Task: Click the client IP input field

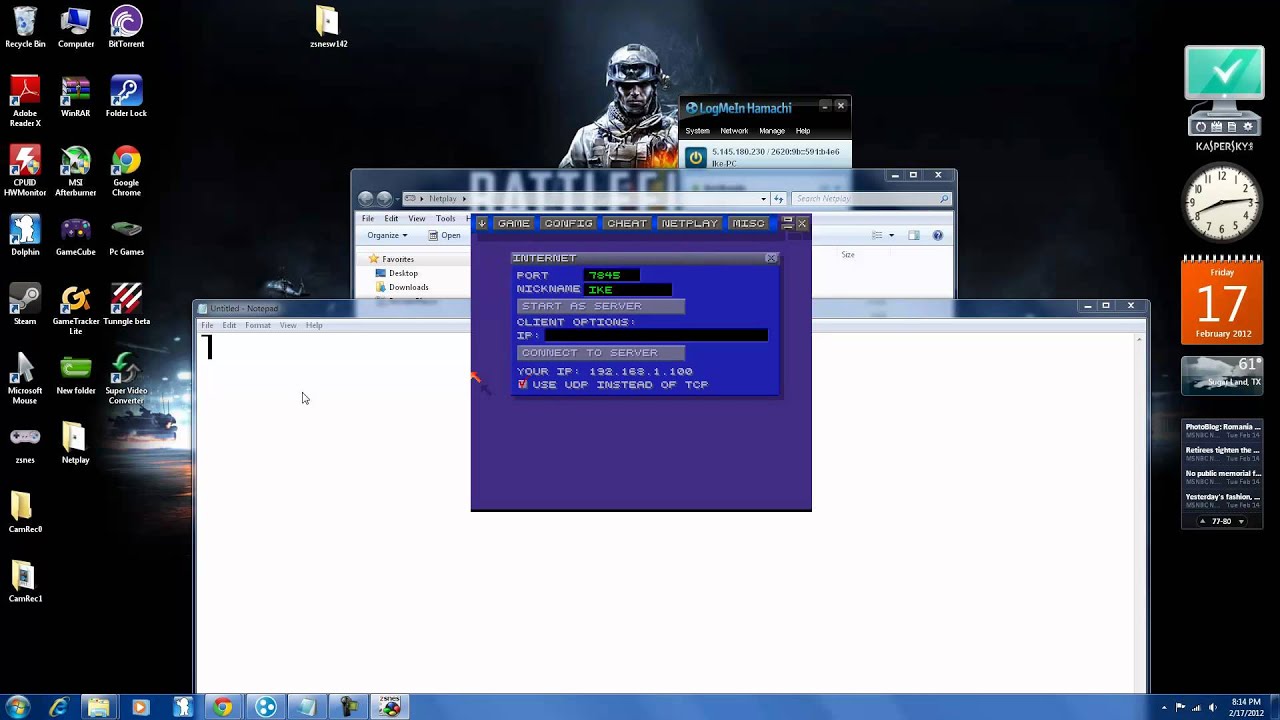Action: tap(655, 336)
